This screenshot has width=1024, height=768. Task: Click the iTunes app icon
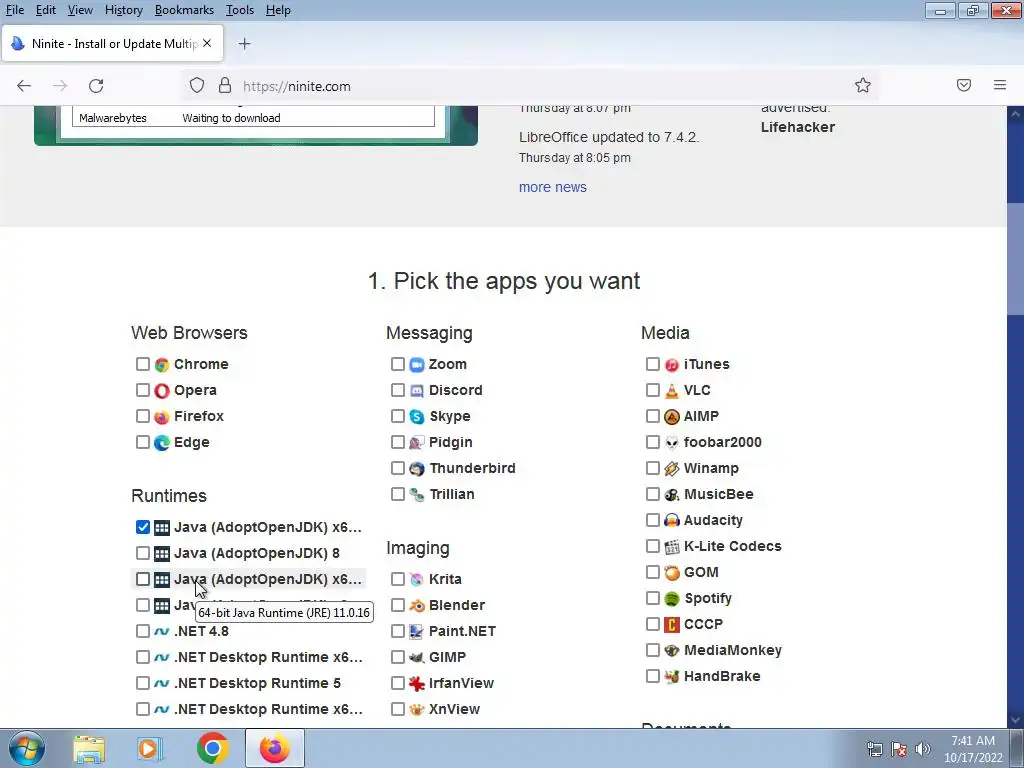[671, 364]
